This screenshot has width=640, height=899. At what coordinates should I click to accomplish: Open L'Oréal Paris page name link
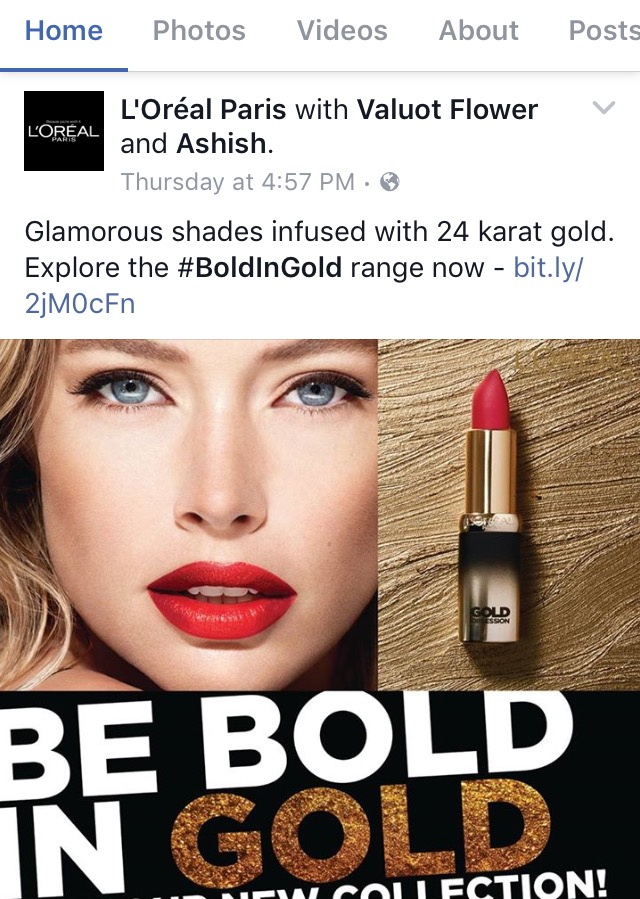(203, 109)
